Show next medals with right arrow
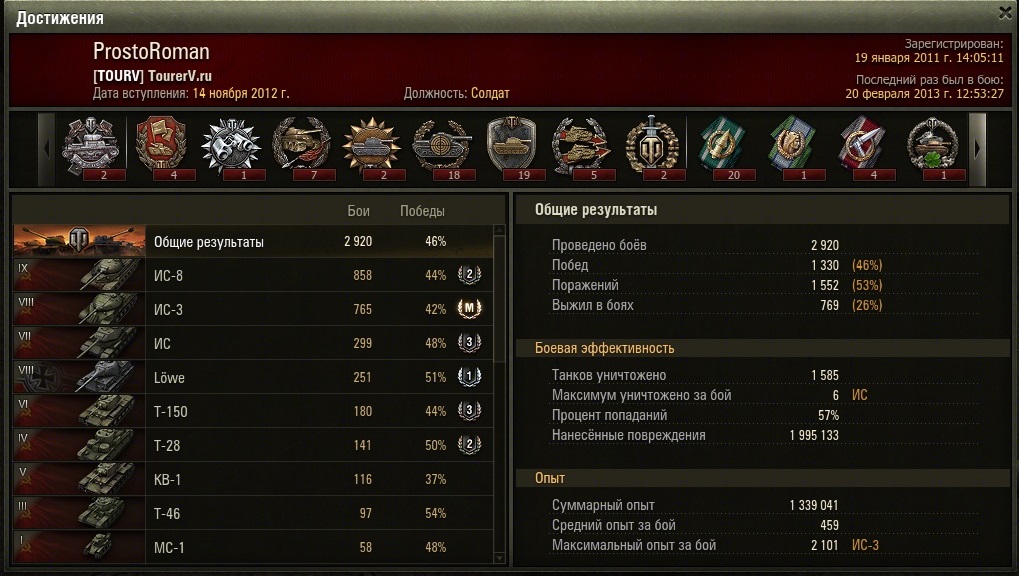 (977, 150)
